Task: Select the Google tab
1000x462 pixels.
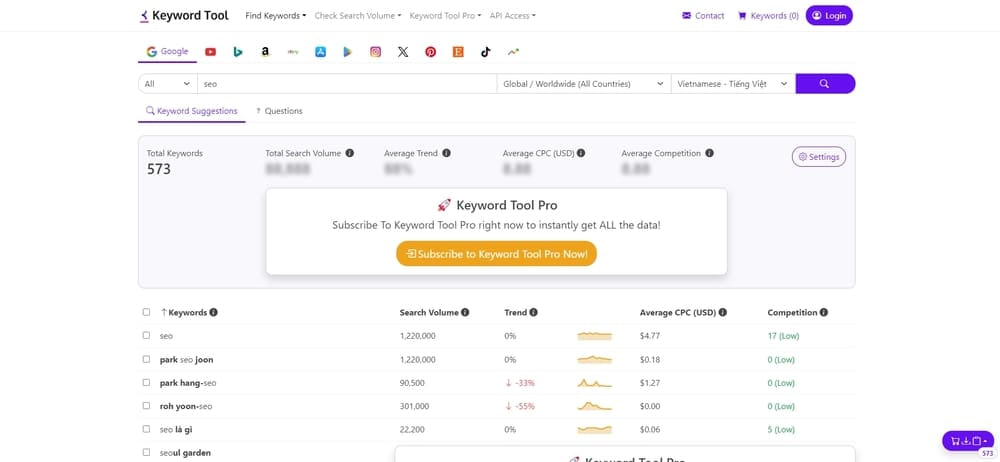Action: (x=167, y=52)
